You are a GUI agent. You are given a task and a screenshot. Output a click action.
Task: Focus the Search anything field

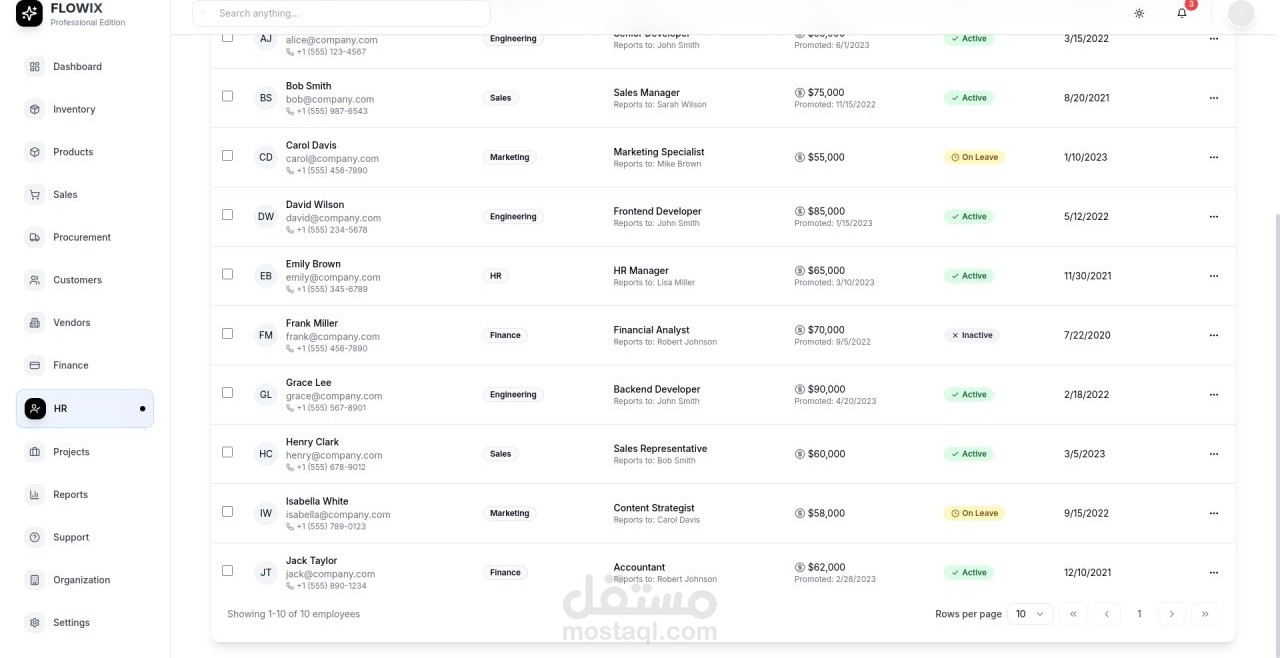(341, 13)
